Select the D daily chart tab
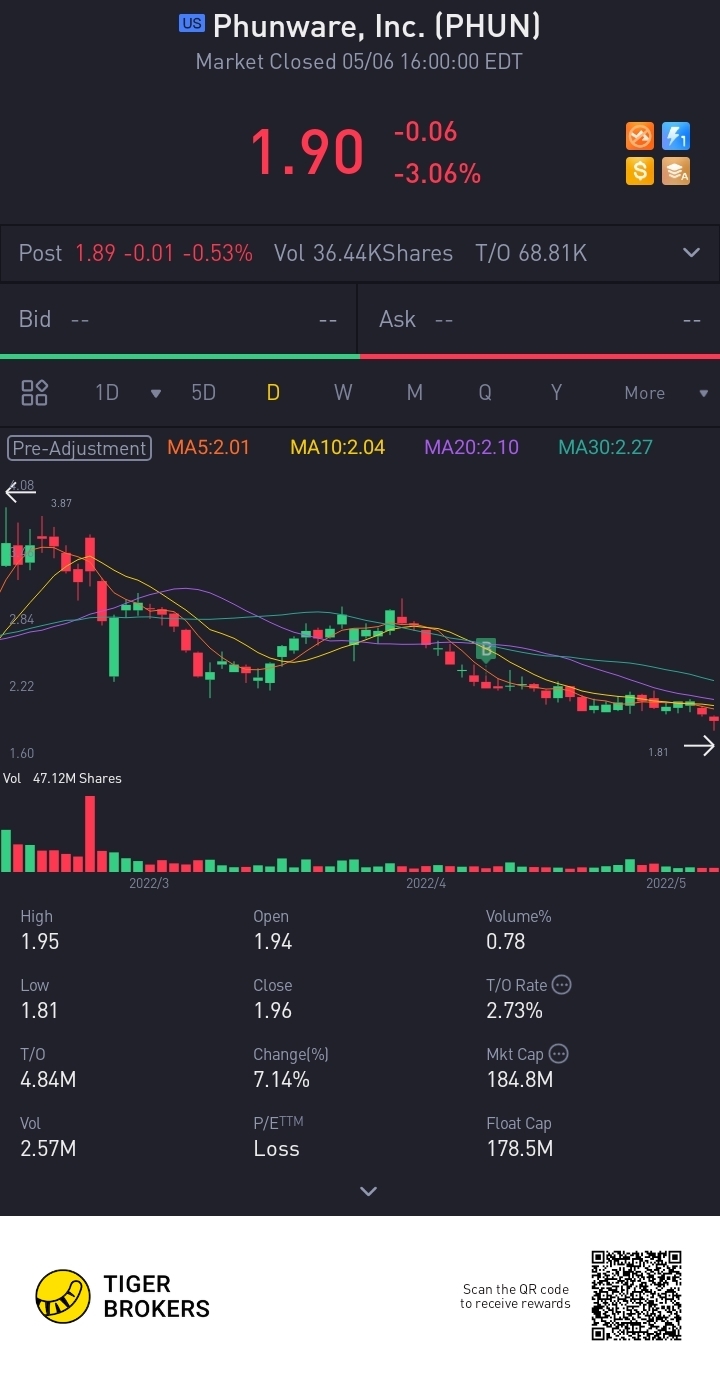The height and width of the screenshot is (1377, 720). pyautogui.click(x=272, y=393)
